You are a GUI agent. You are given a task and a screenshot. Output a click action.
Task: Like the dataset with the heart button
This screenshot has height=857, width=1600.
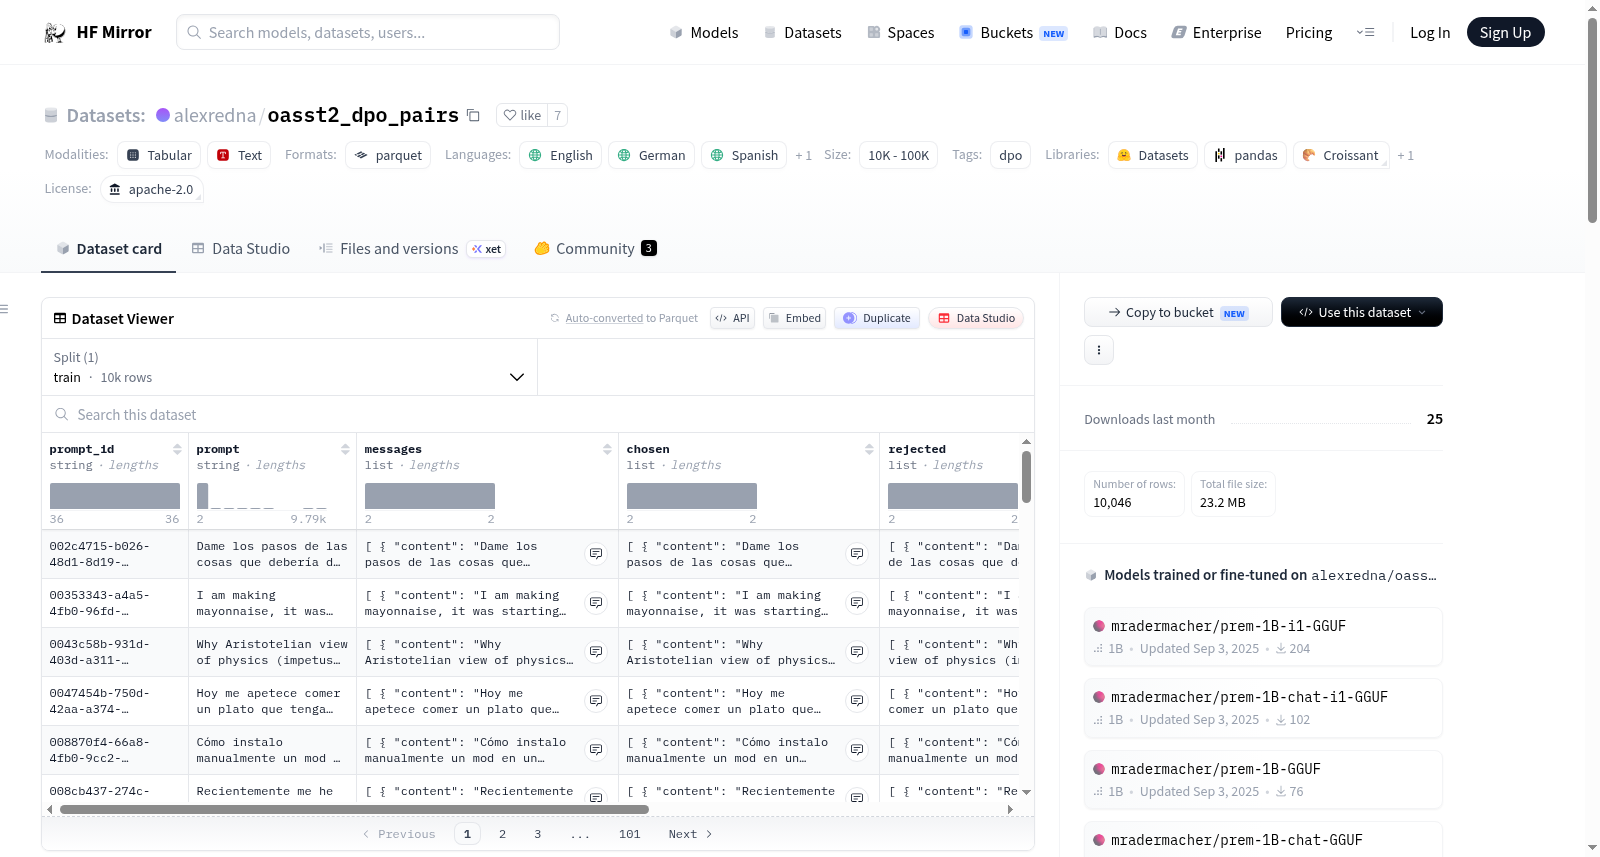point(522,115)
